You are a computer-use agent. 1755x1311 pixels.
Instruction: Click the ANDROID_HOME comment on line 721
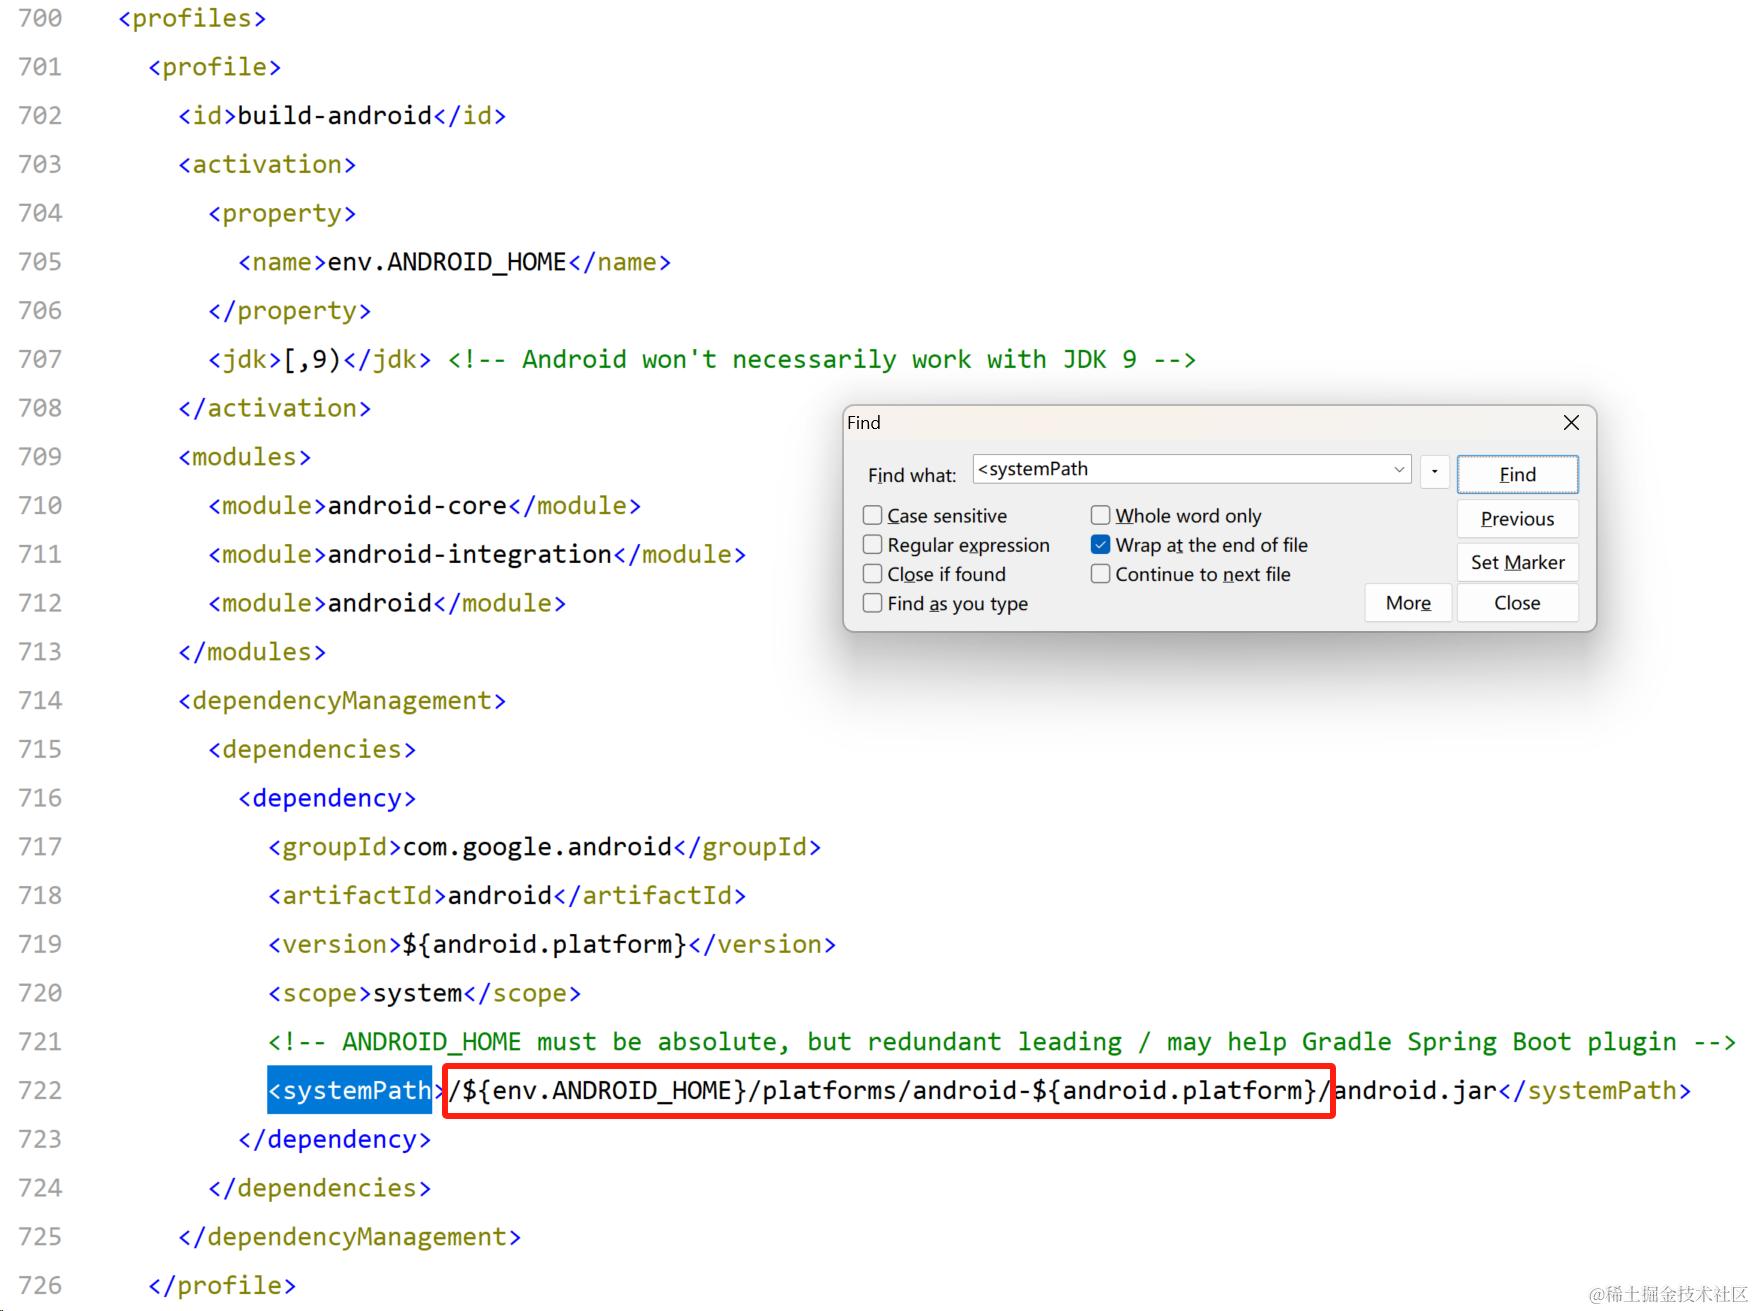click(1002, 1042)
